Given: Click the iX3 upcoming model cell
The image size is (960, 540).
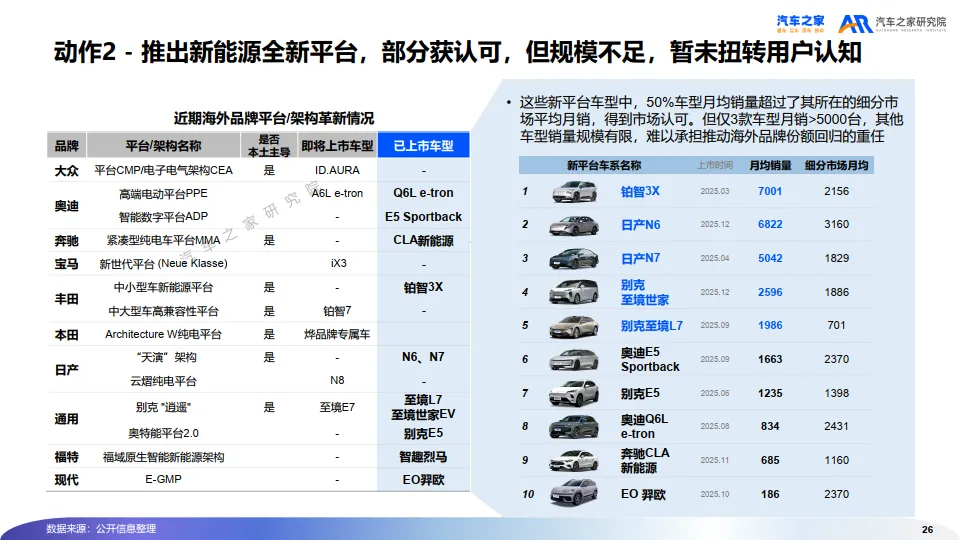Looking at the screenshot, I should [x=339, y=263].
